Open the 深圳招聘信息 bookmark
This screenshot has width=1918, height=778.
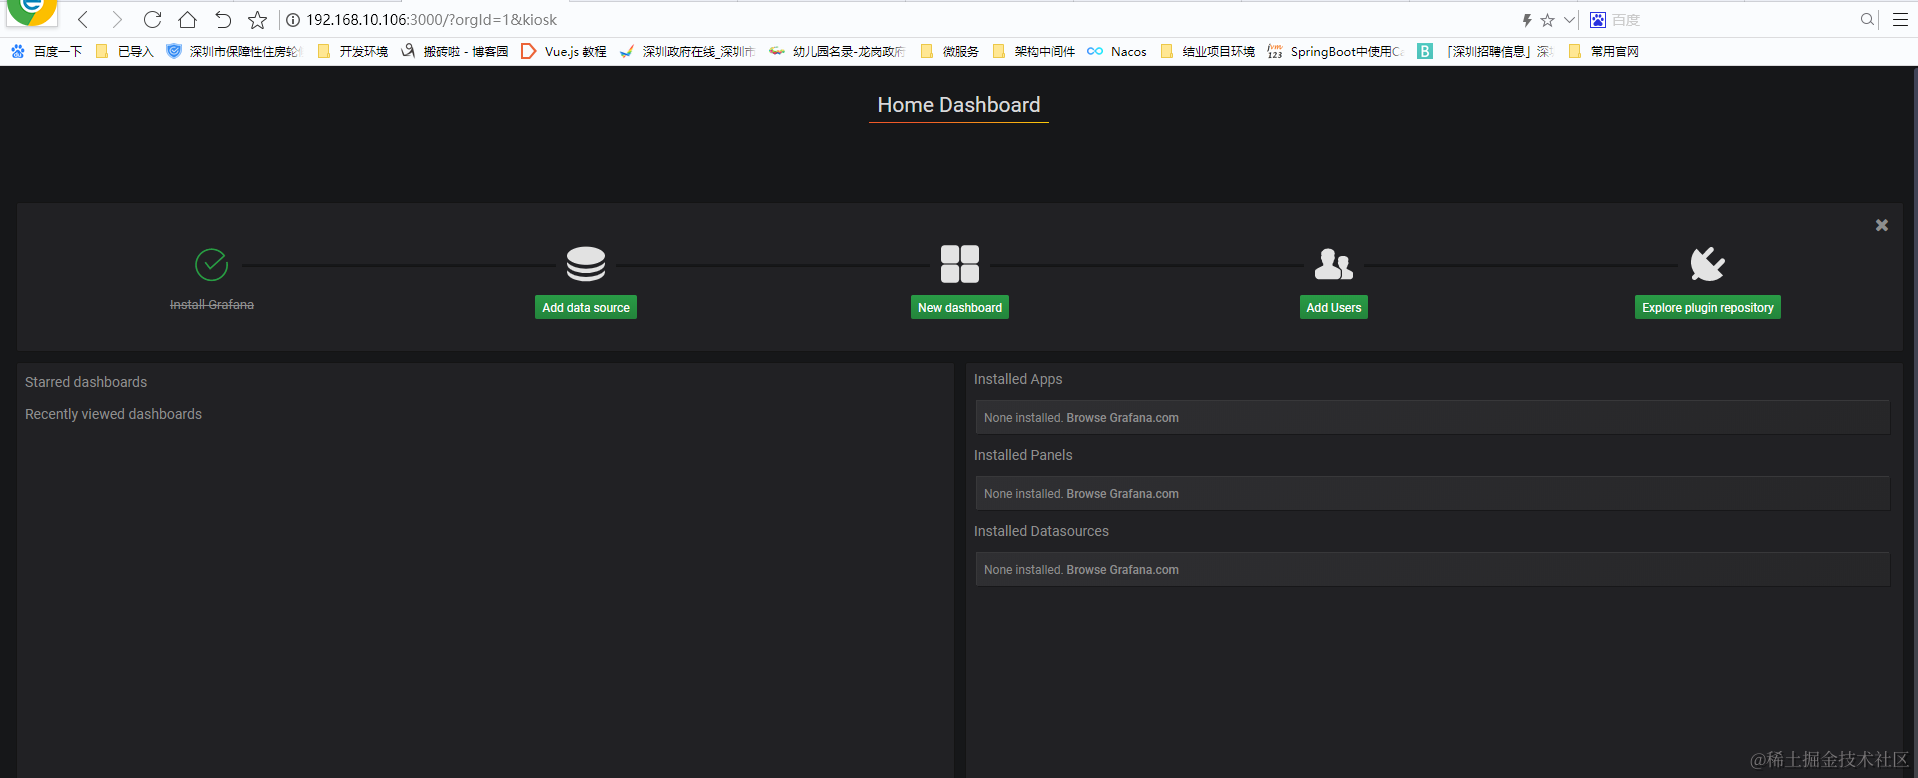[1485, 51]
